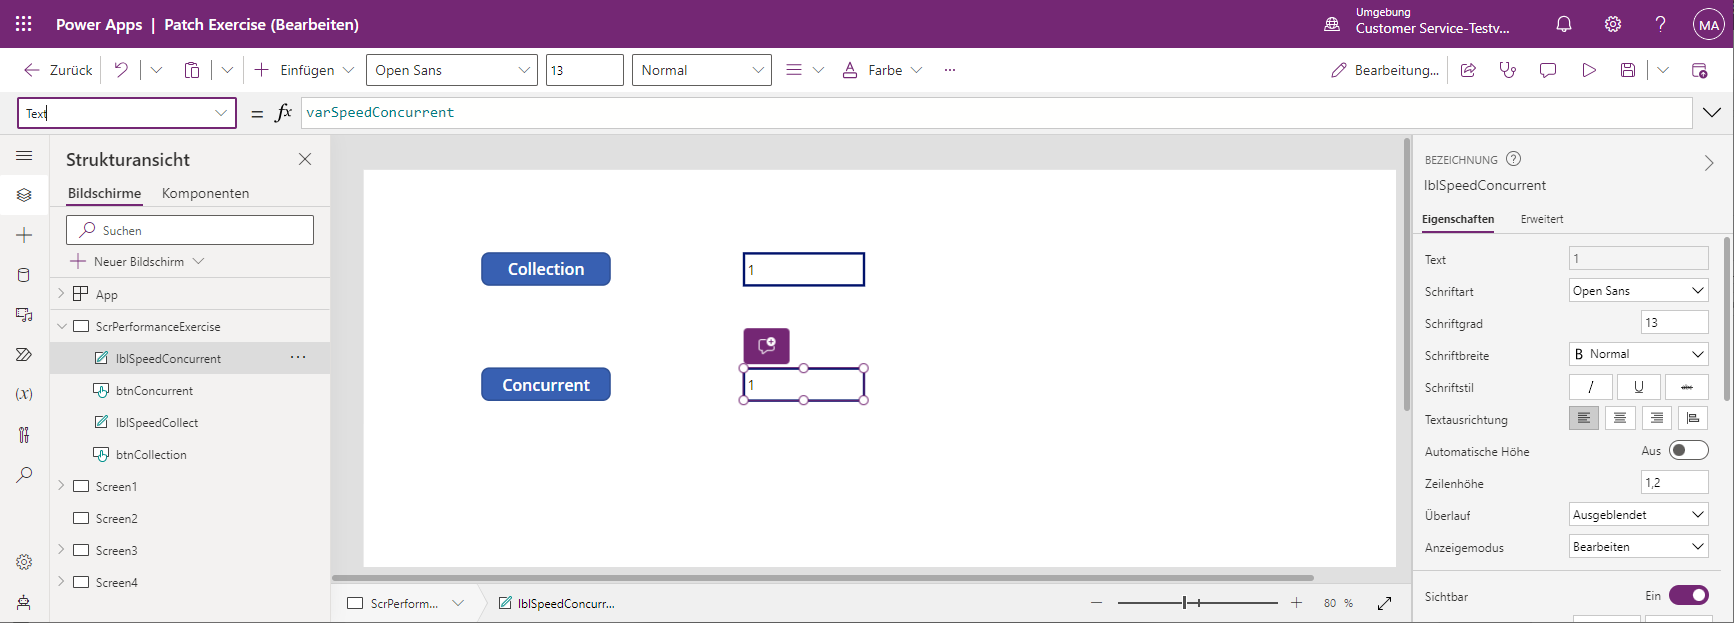Select left text alignment
1734x623 pixels.
click(x=1584, y=418)
